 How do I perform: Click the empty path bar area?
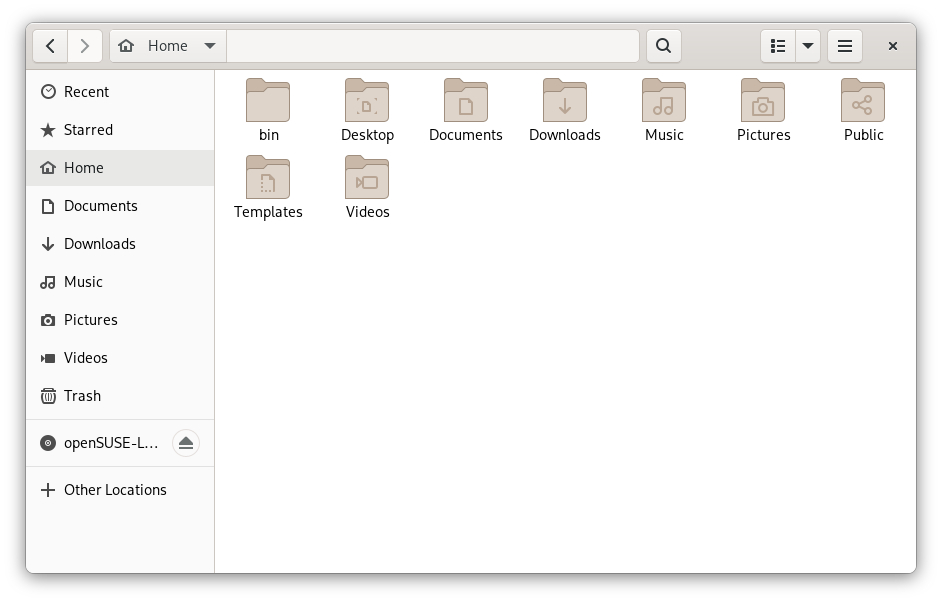click(x=432, y=46)
